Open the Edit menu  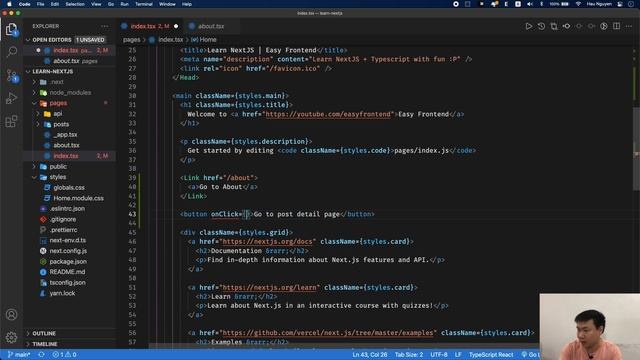click(55, 4)
